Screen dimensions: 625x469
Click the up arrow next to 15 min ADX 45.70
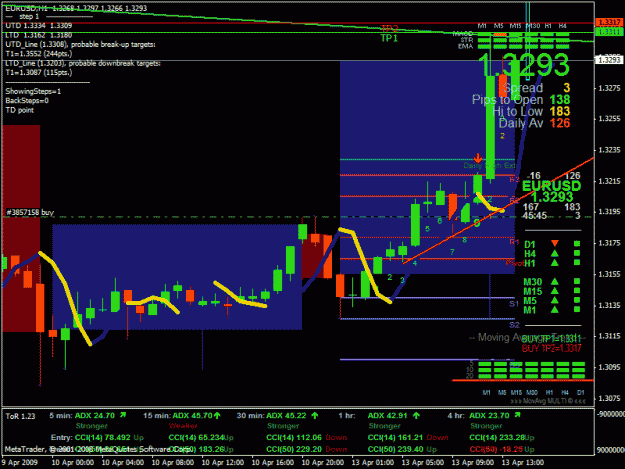[x=217, y=416]
